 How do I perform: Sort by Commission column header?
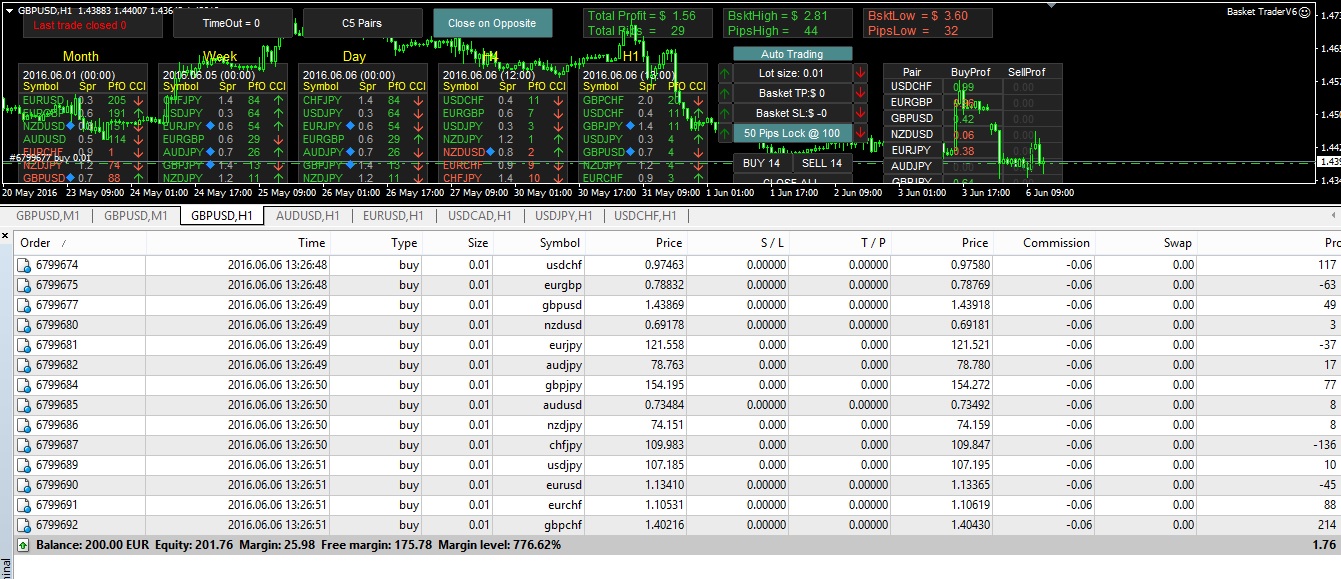coord(1044,243)
